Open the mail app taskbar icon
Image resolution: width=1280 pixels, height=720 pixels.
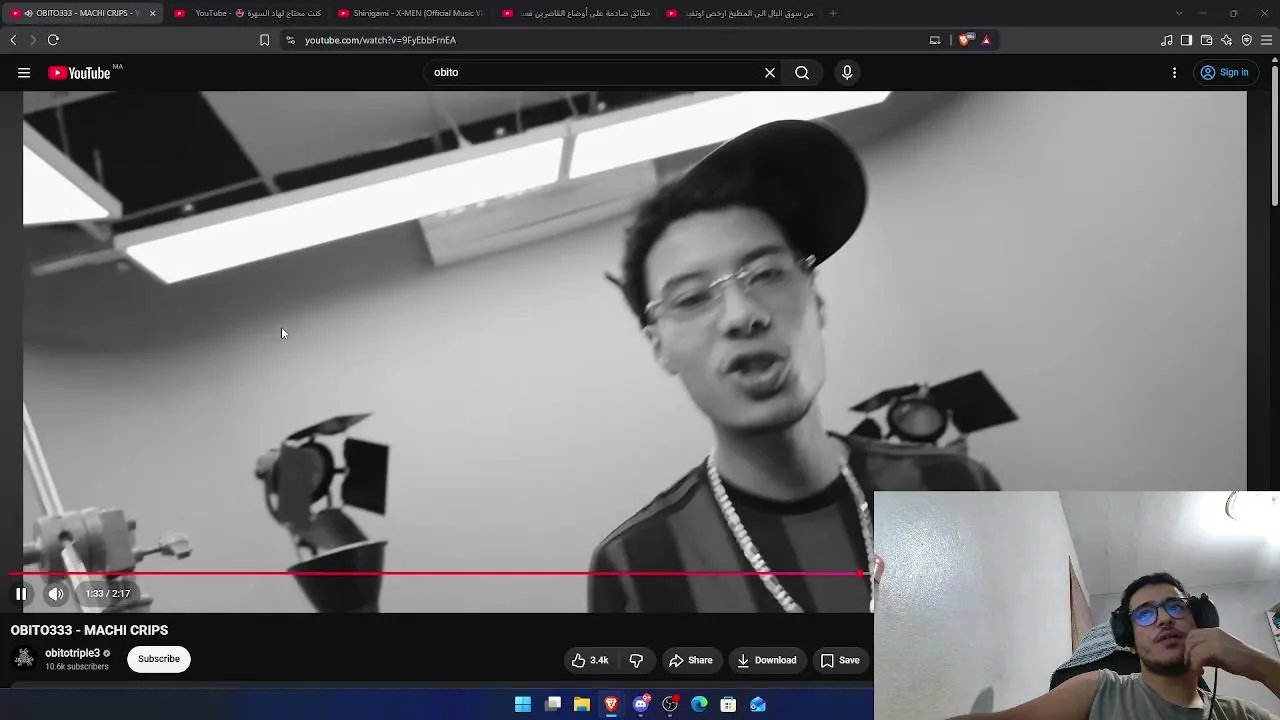758,705
